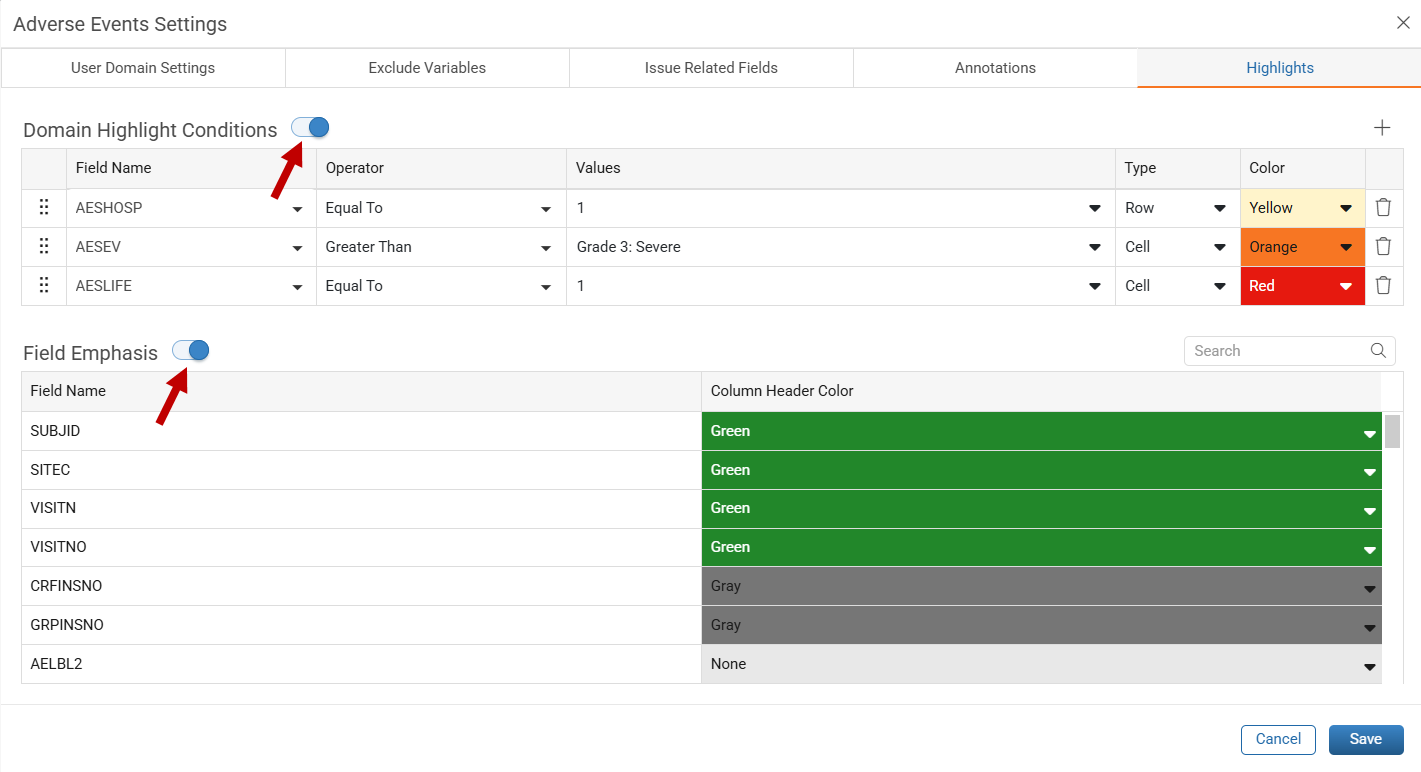The image size is (1421, 772).
Task: Click the CRFINSNO field name cell
Action: pyautogui.click(x=361, y=586)
